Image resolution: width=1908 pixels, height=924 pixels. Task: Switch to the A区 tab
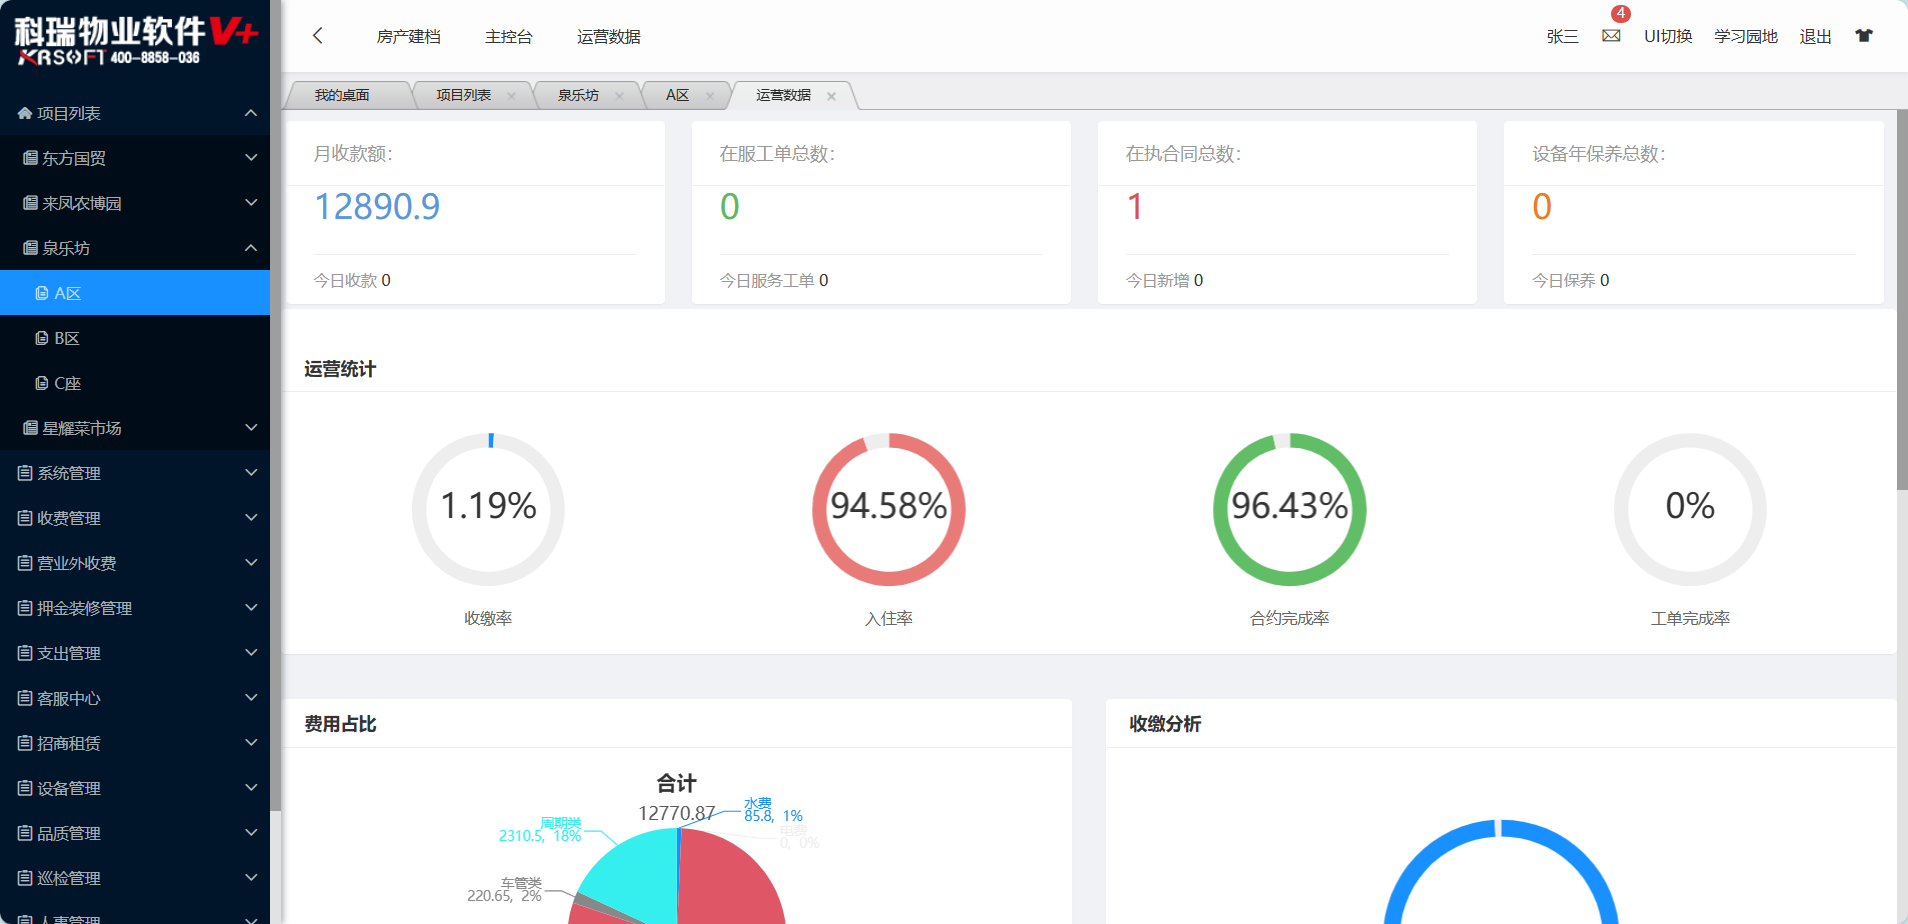(678, 95)
